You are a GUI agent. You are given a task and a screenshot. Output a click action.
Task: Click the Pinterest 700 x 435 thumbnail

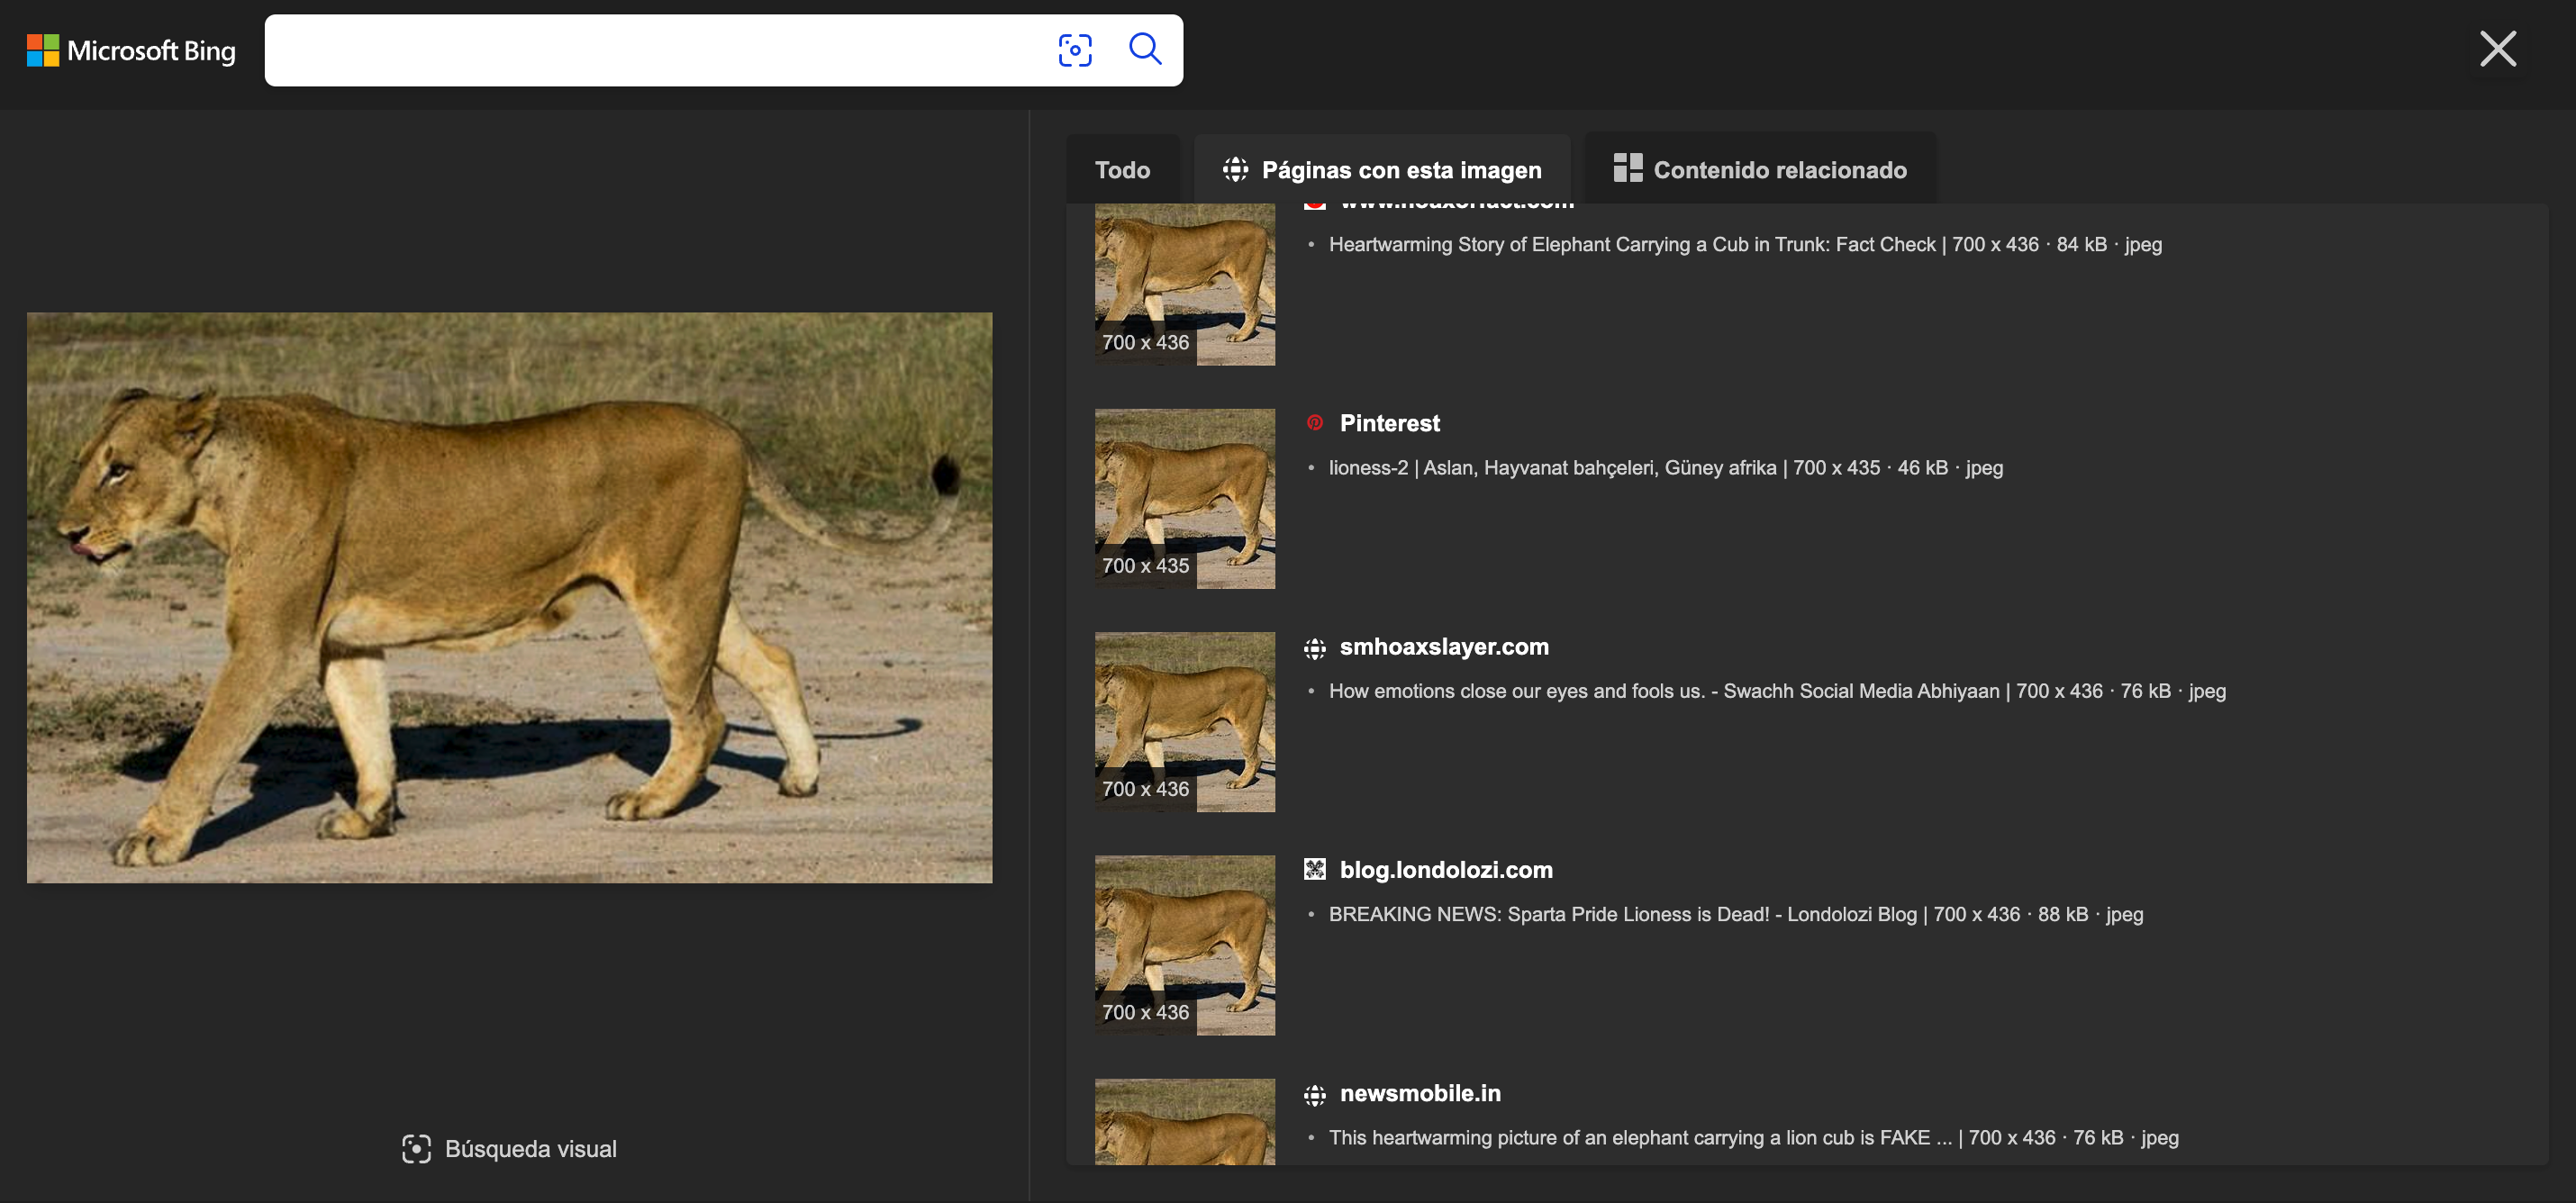pyautogui.click(x=1184, y=498)
